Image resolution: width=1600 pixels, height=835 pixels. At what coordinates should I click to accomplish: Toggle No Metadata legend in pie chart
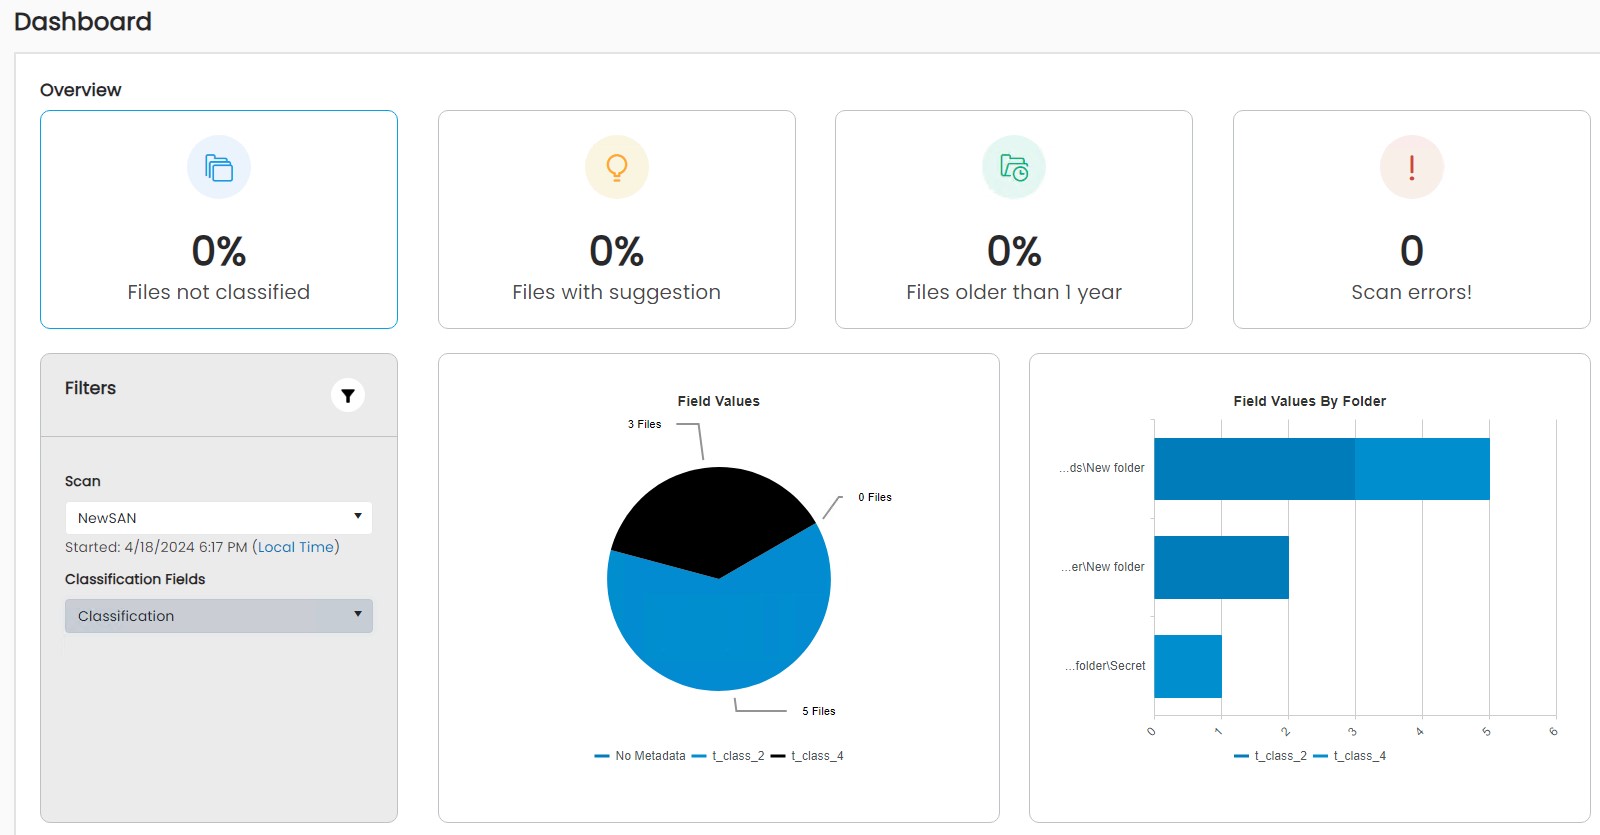point(640,756)
